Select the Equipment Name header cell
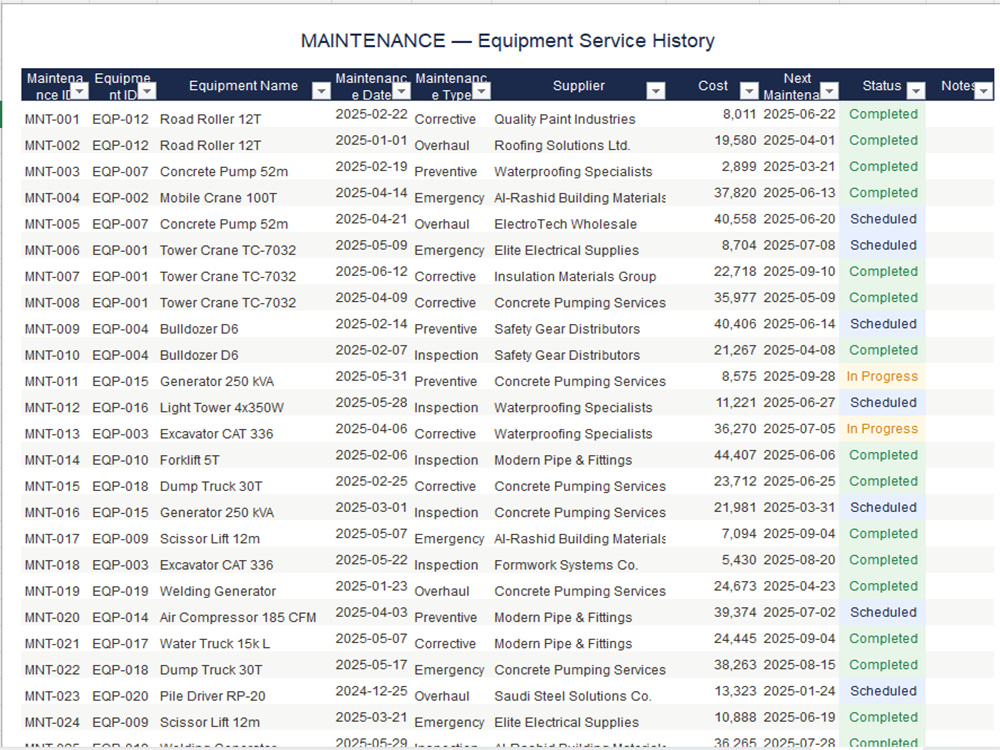 click(244, 85)
